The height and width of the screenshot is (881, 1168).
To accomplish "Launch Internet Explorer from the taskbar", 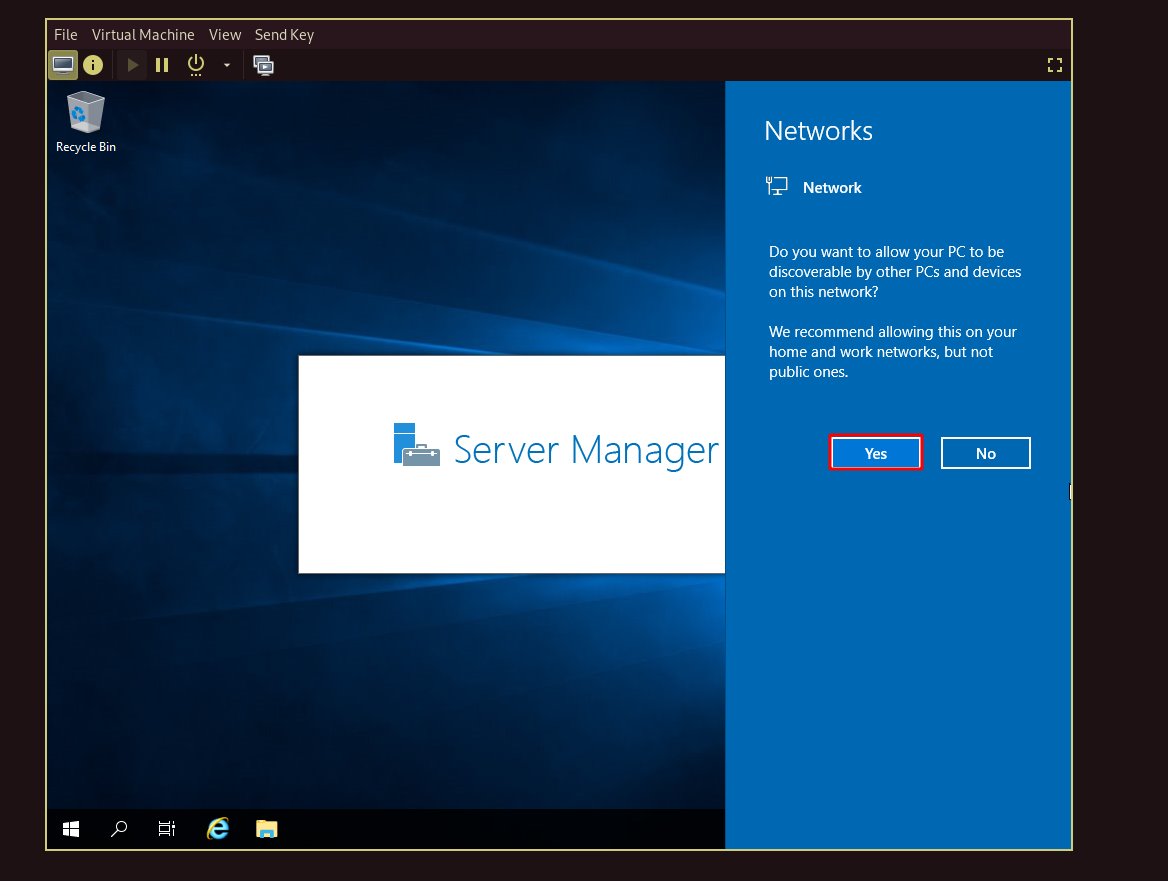I will (218, 829).
